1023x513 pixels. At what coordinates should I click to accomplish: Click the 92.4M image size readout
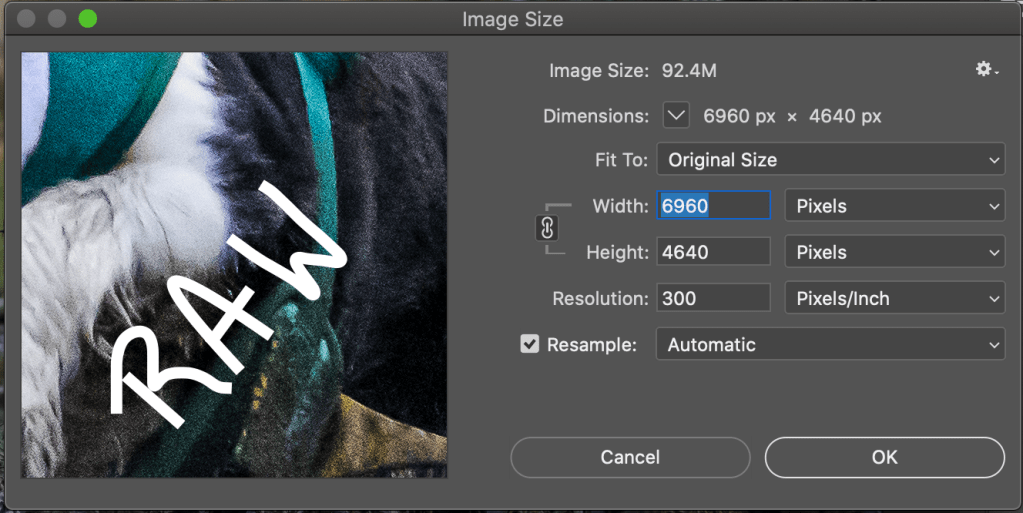pos(688,71)
